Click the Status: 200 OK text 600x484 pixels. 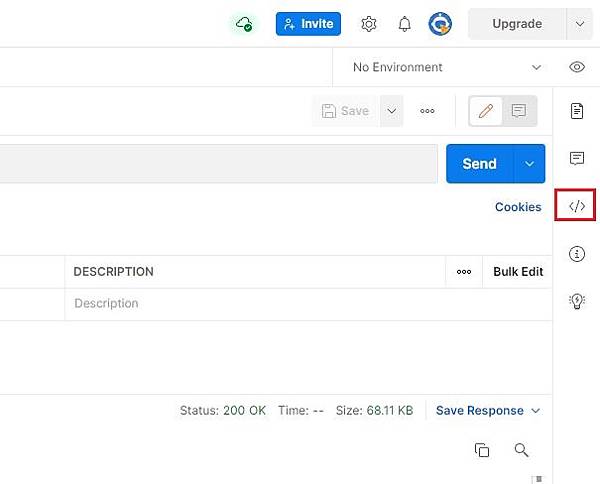pyautogui.click(x=223, y=411)
